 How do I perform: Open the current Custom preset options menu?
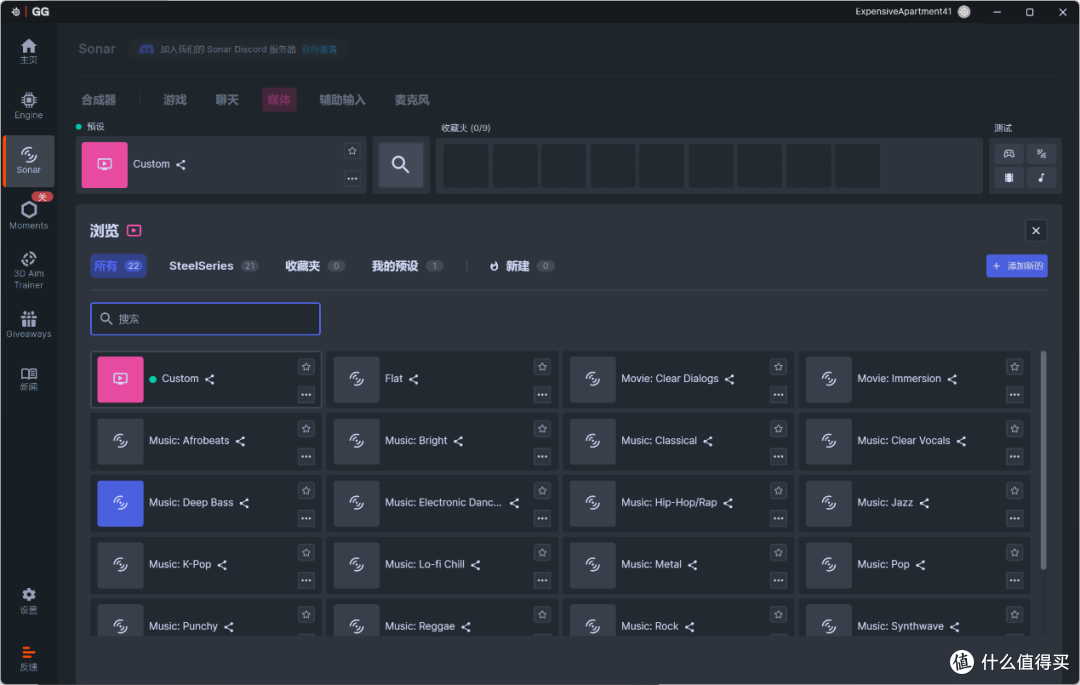(352, 178)
